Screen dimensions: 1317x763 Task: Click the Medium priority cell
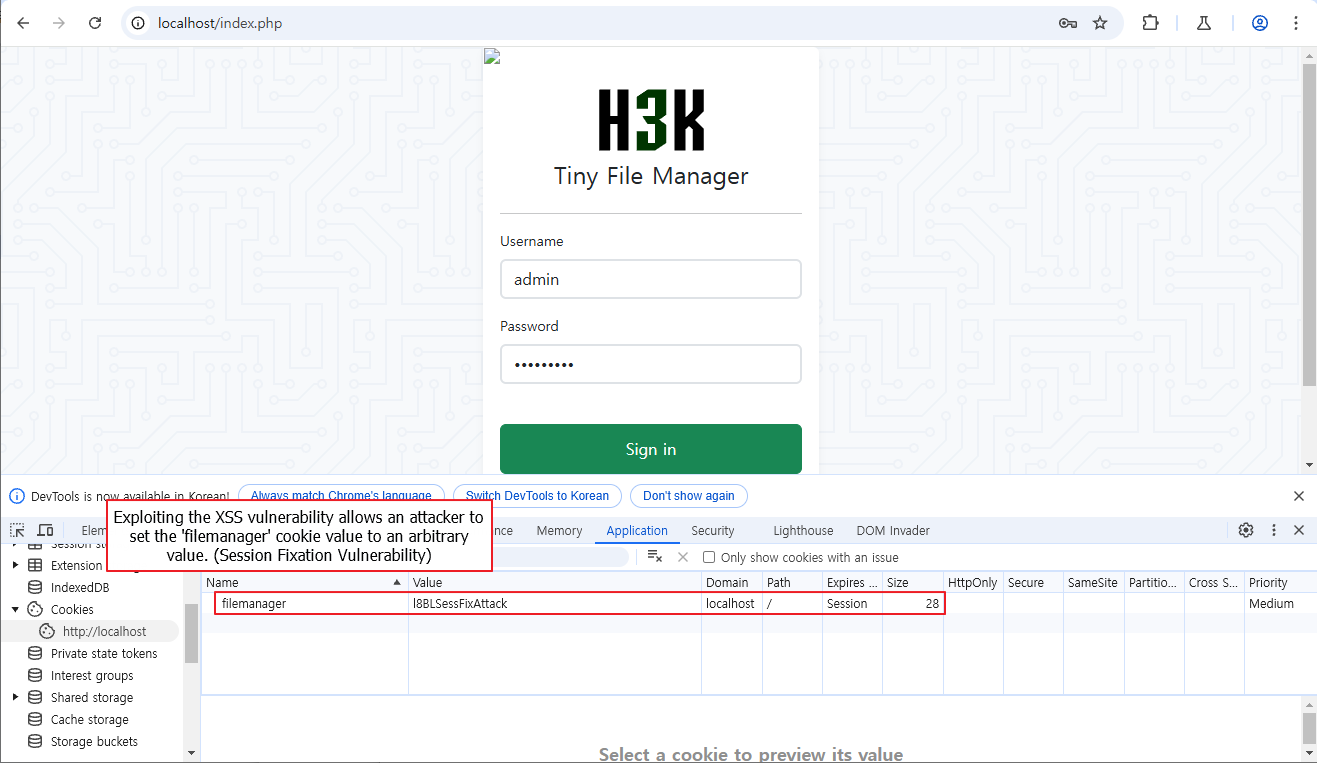click(x=1279, y=604)
